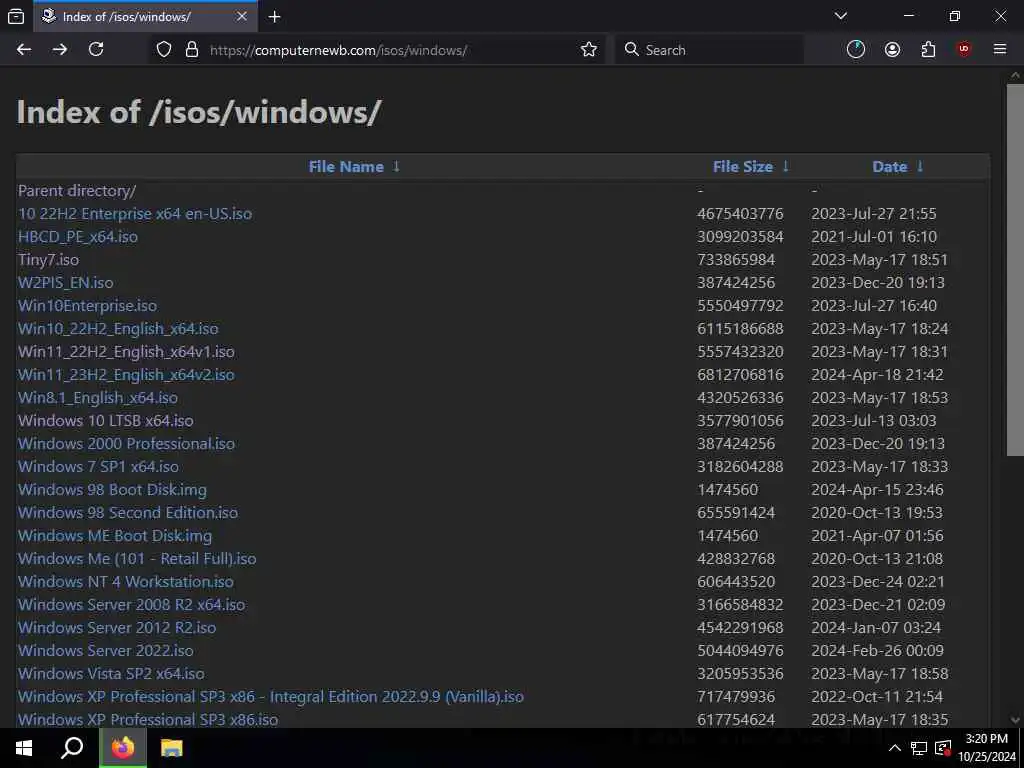Download Windows 98 Boot Disk.img
Viewport: 1024px width, 768px height.
point(112,490)
